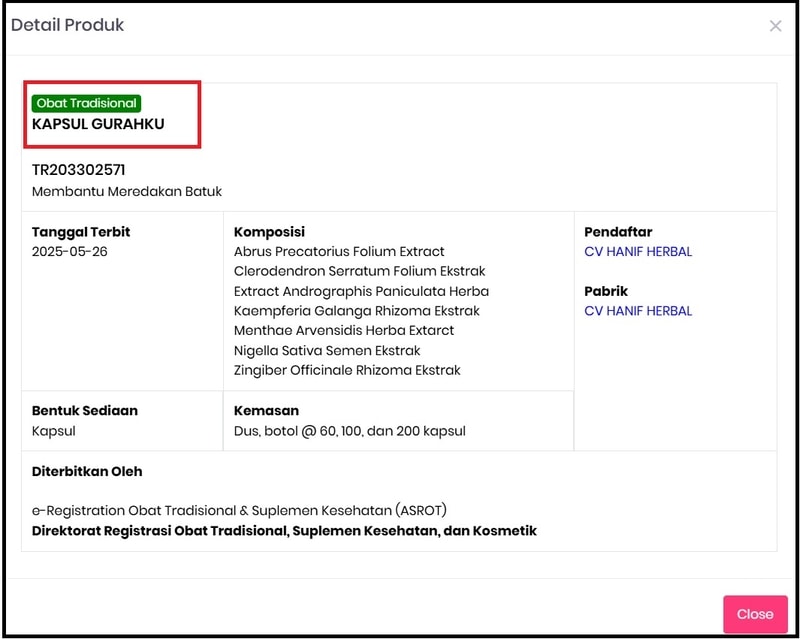Screen dimensions: 800x639
Task: Select Nigella Sativa Semen Ekstrak ingredient
Action: click(x=327, y=351)
